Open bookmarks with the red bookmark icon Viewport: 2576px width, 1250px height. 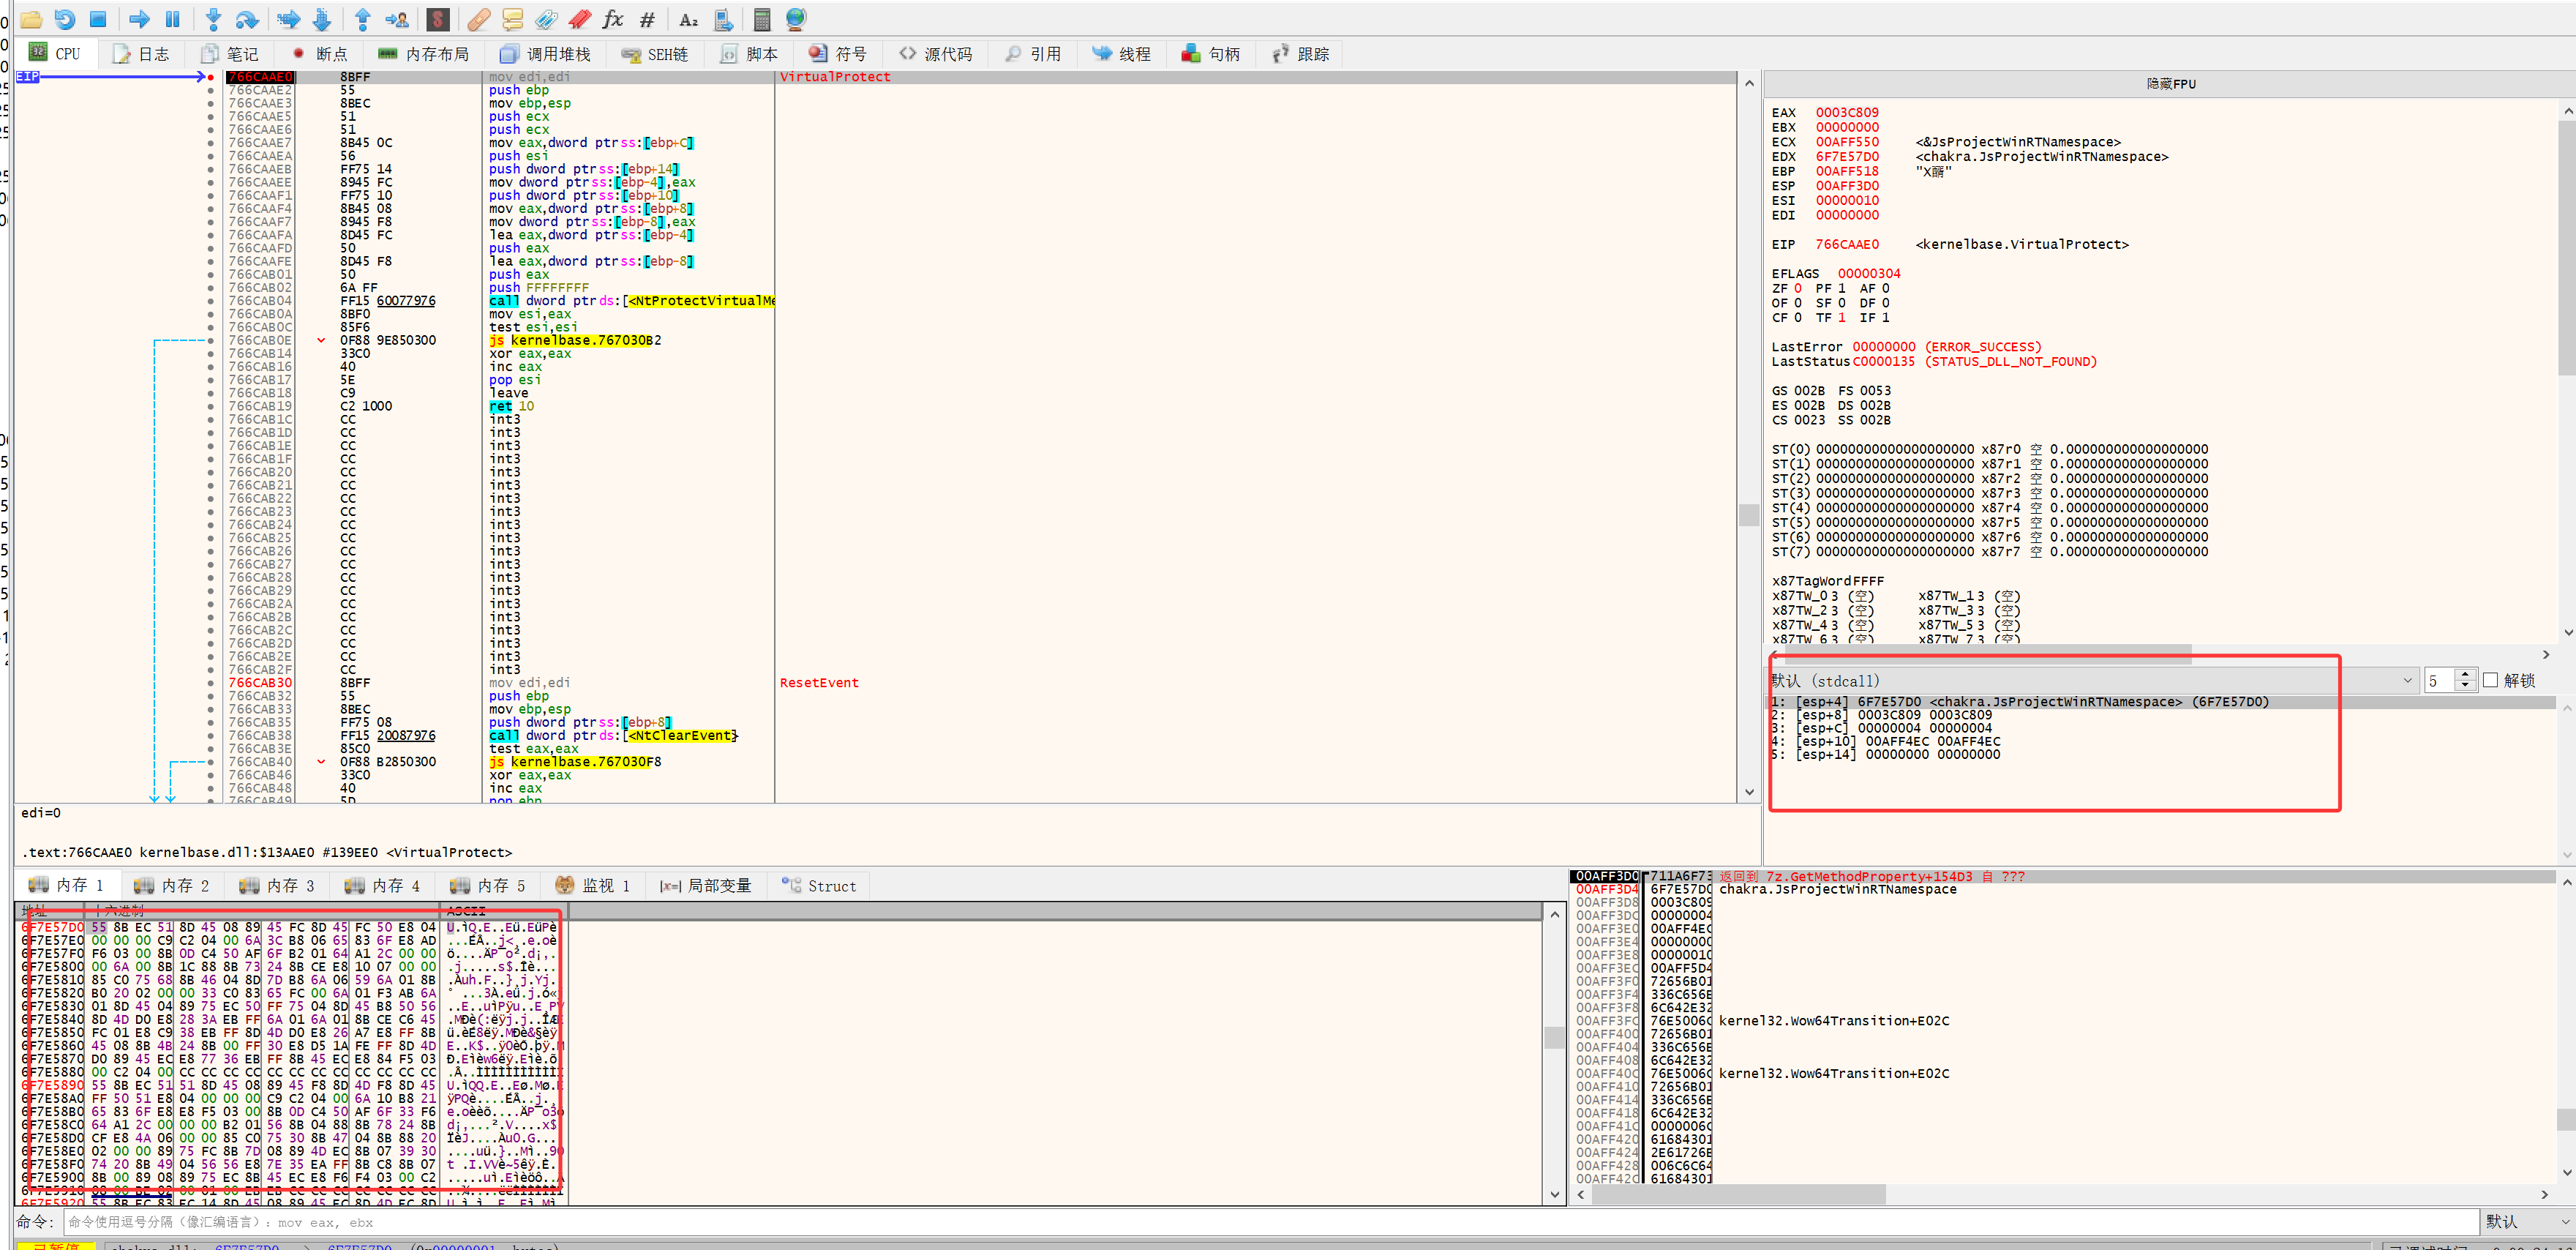click(x=579, y=19)
